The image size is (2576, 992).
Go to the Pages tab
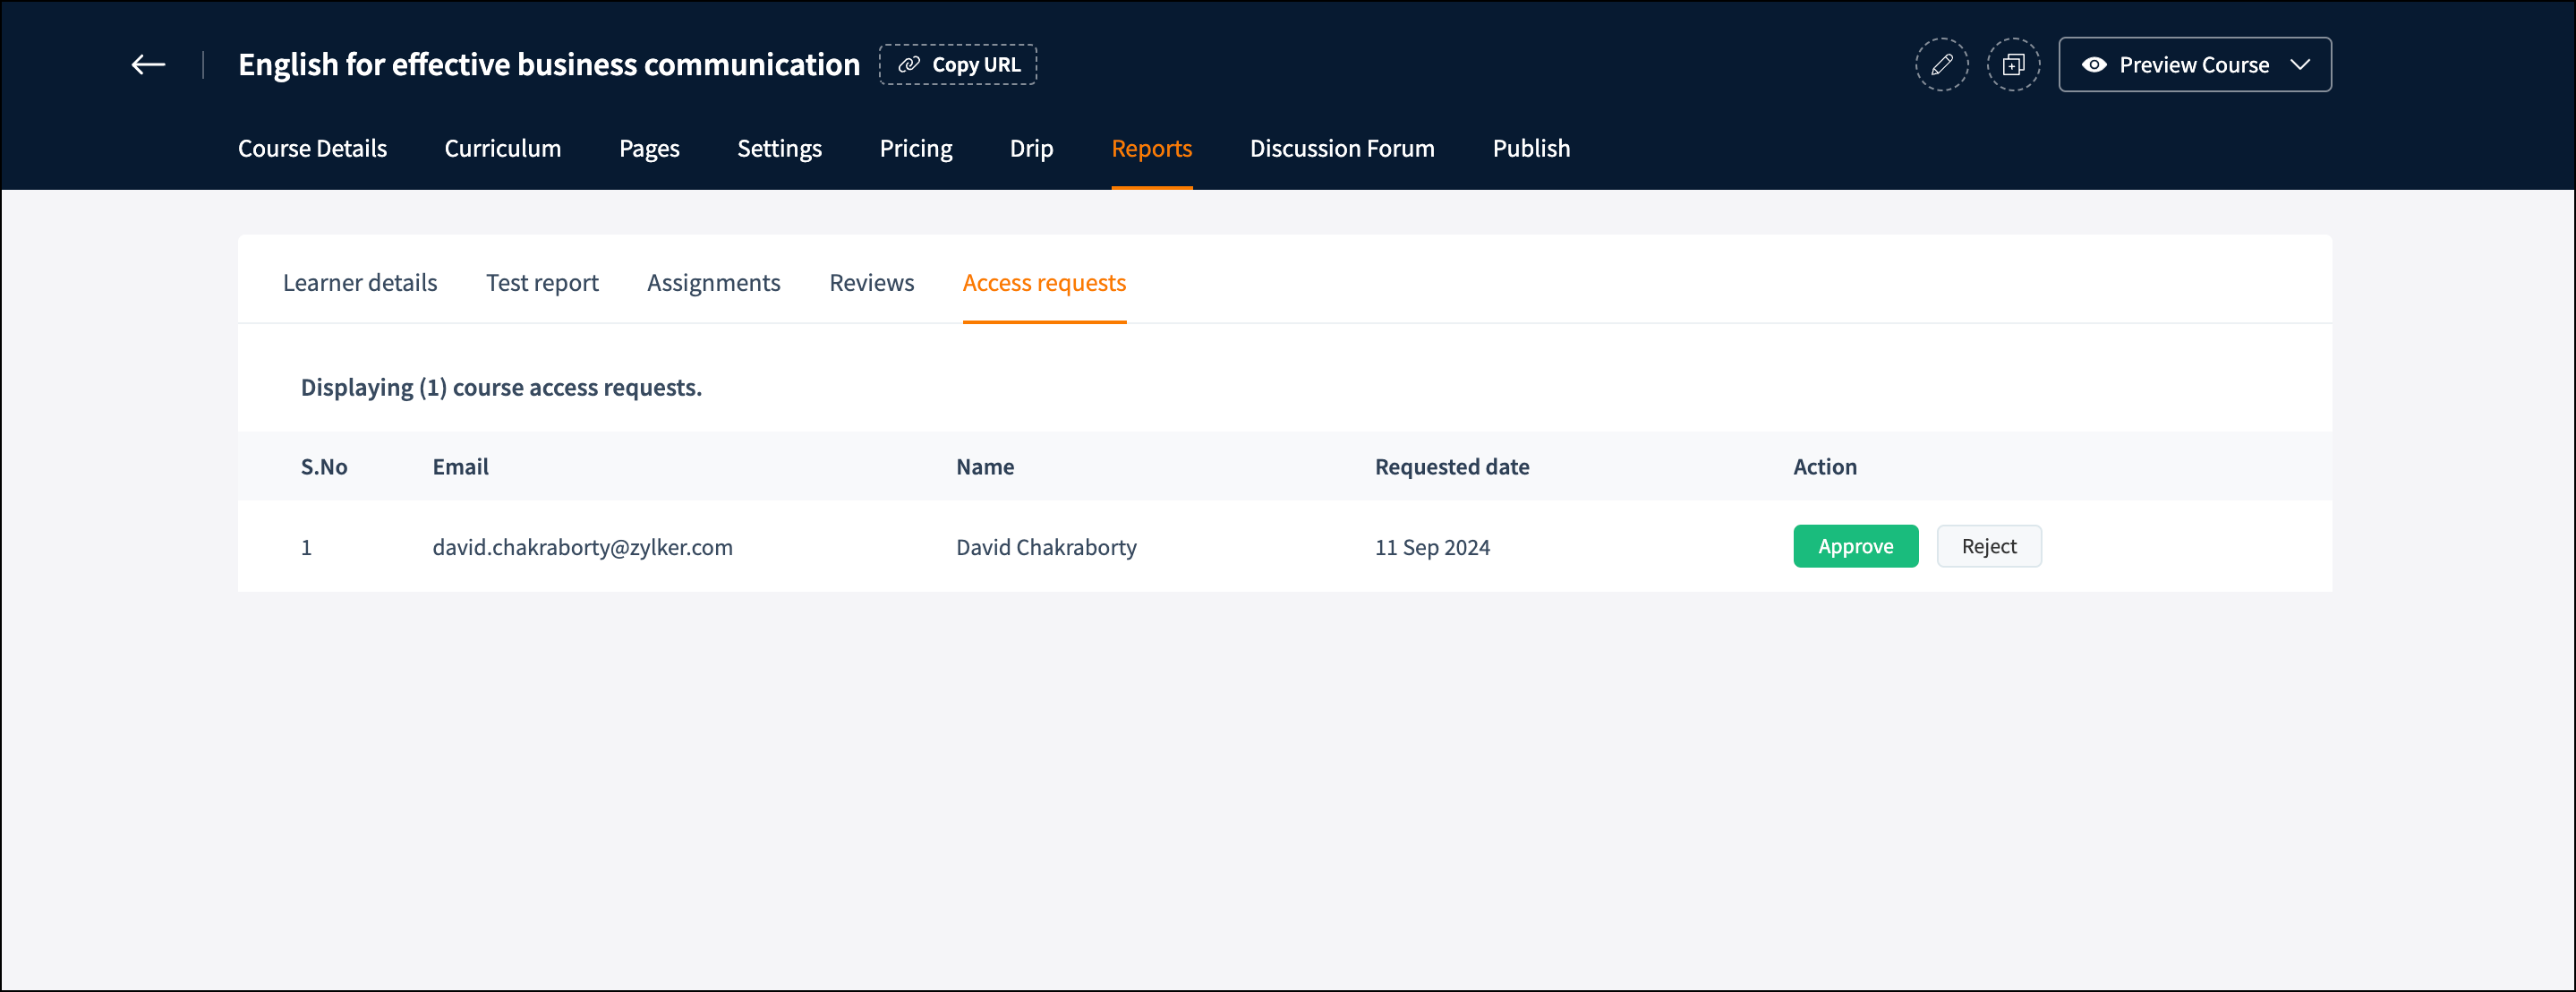point(648,149)
